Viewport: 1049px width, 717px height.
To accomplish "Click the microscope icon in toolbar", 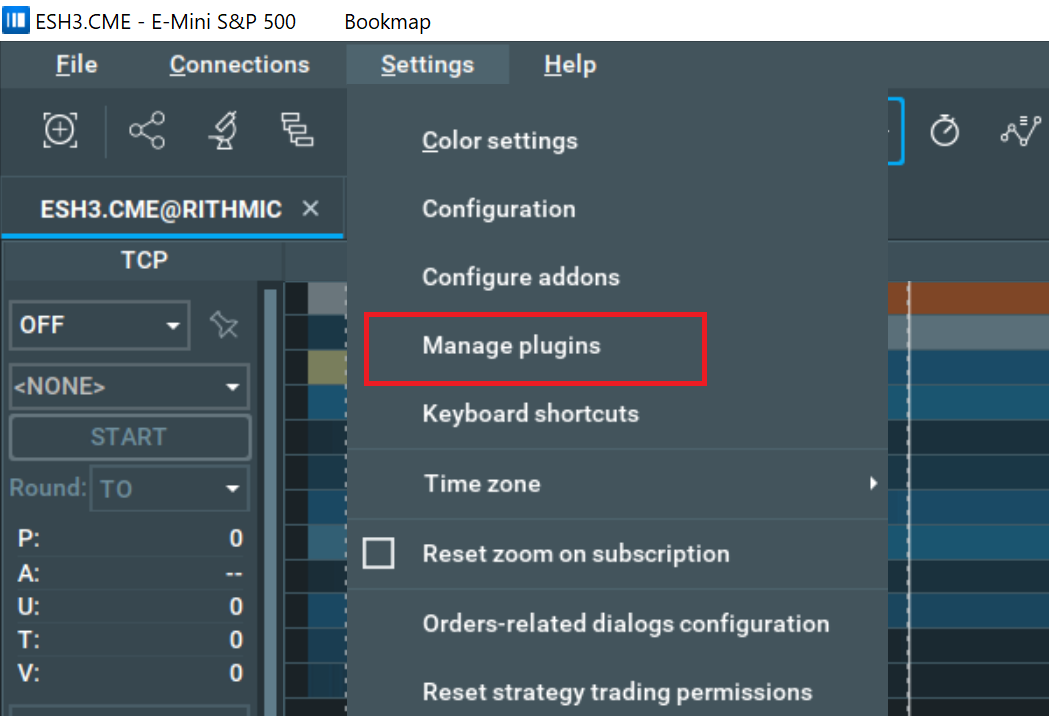I will 224,130.
